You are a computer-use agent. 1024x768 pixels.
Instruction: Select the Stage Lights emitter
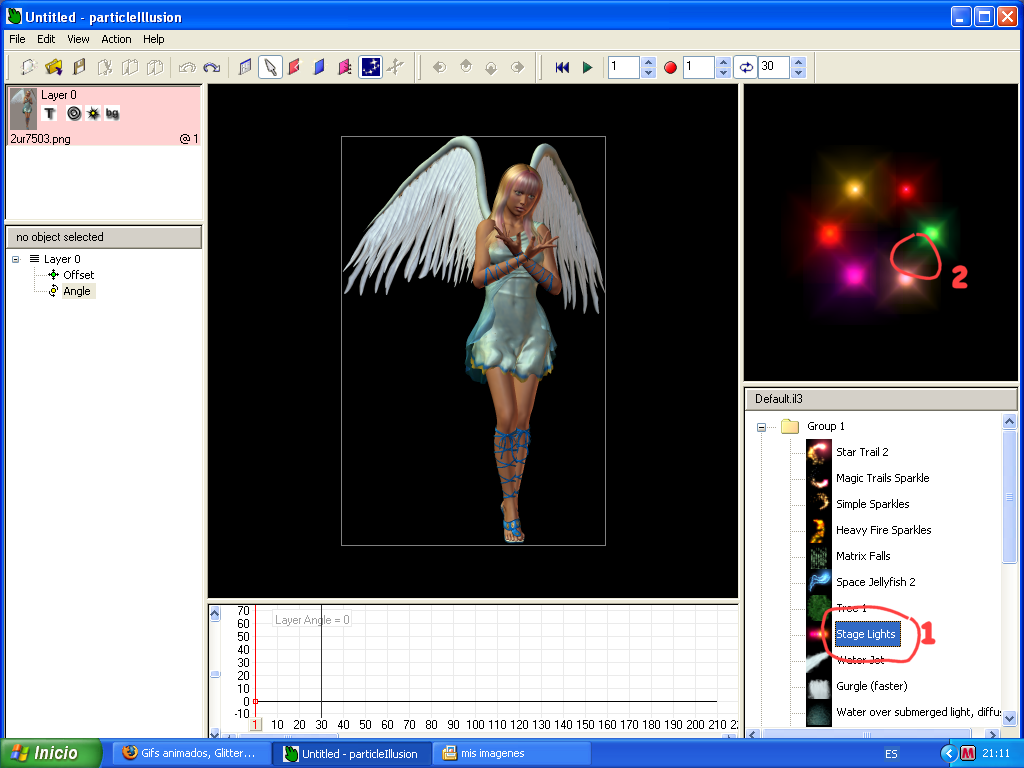coord(866,634)
